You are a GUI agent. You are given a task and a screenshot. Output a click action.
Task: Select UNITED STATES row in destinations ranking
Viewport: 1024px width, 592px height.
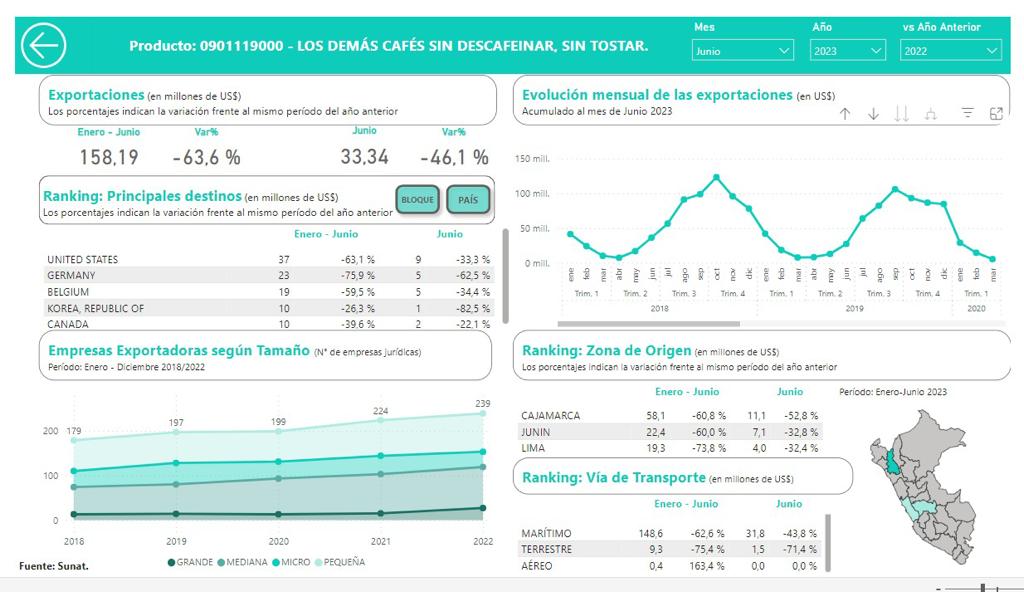82,260
